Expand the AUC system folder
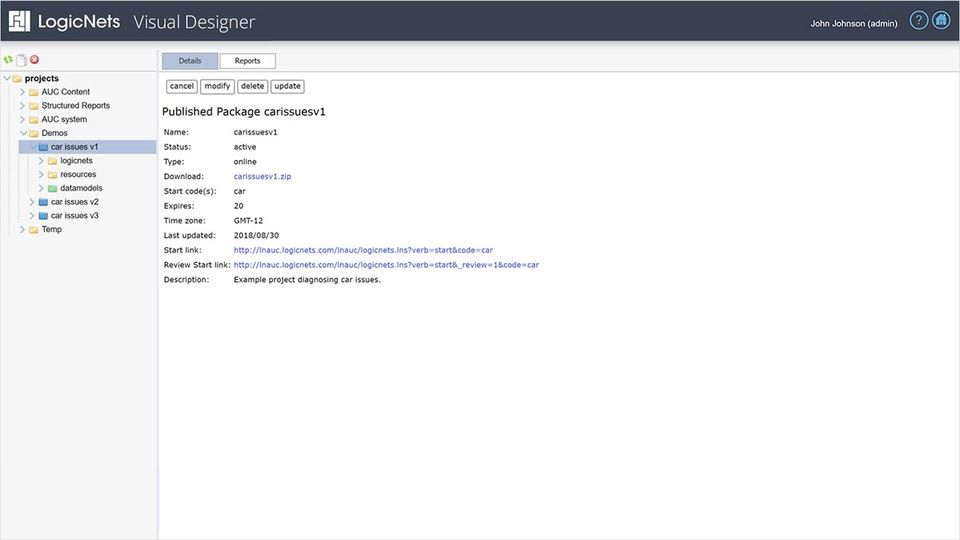This screenshot has height=540, width=960. pos(23,119)
